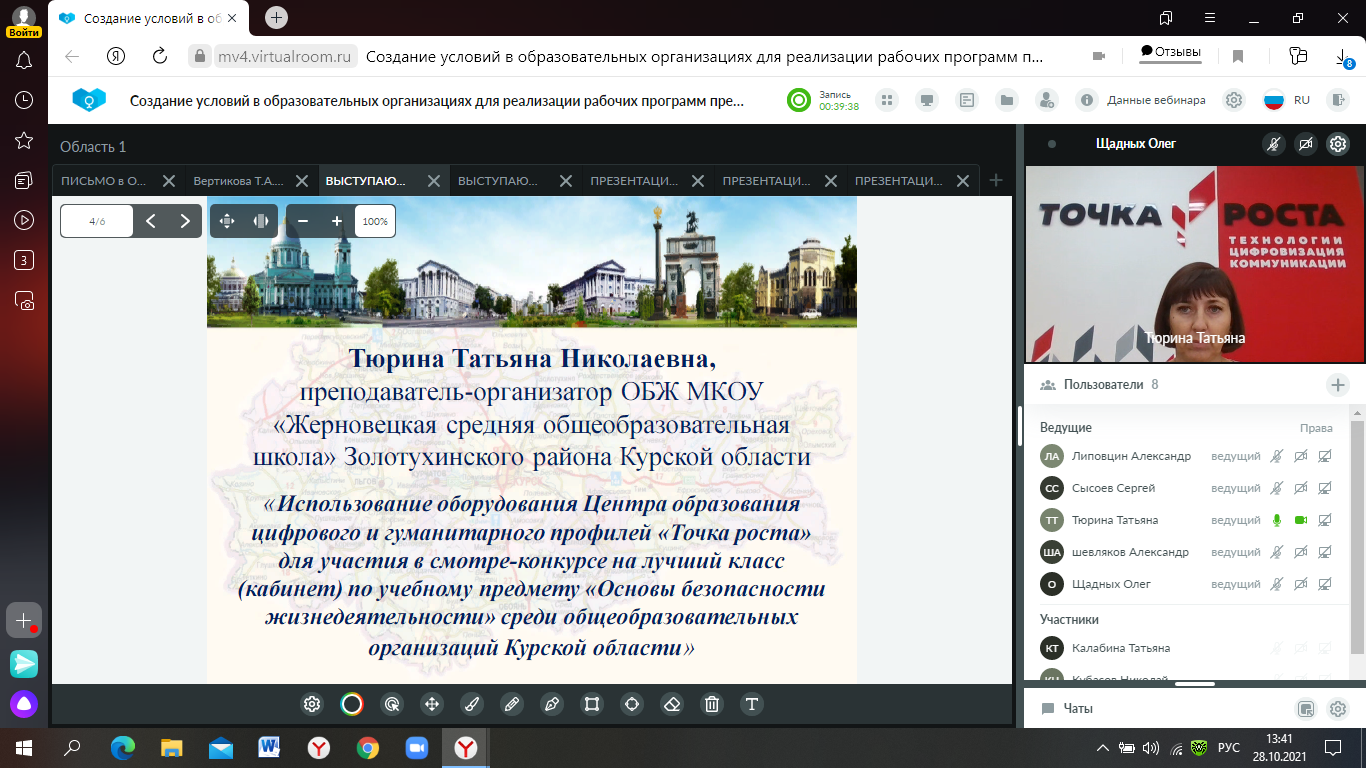The image size is (1366, 768).
Task: Click the pan slide arrows icon
Action: [x=227, y=221]
